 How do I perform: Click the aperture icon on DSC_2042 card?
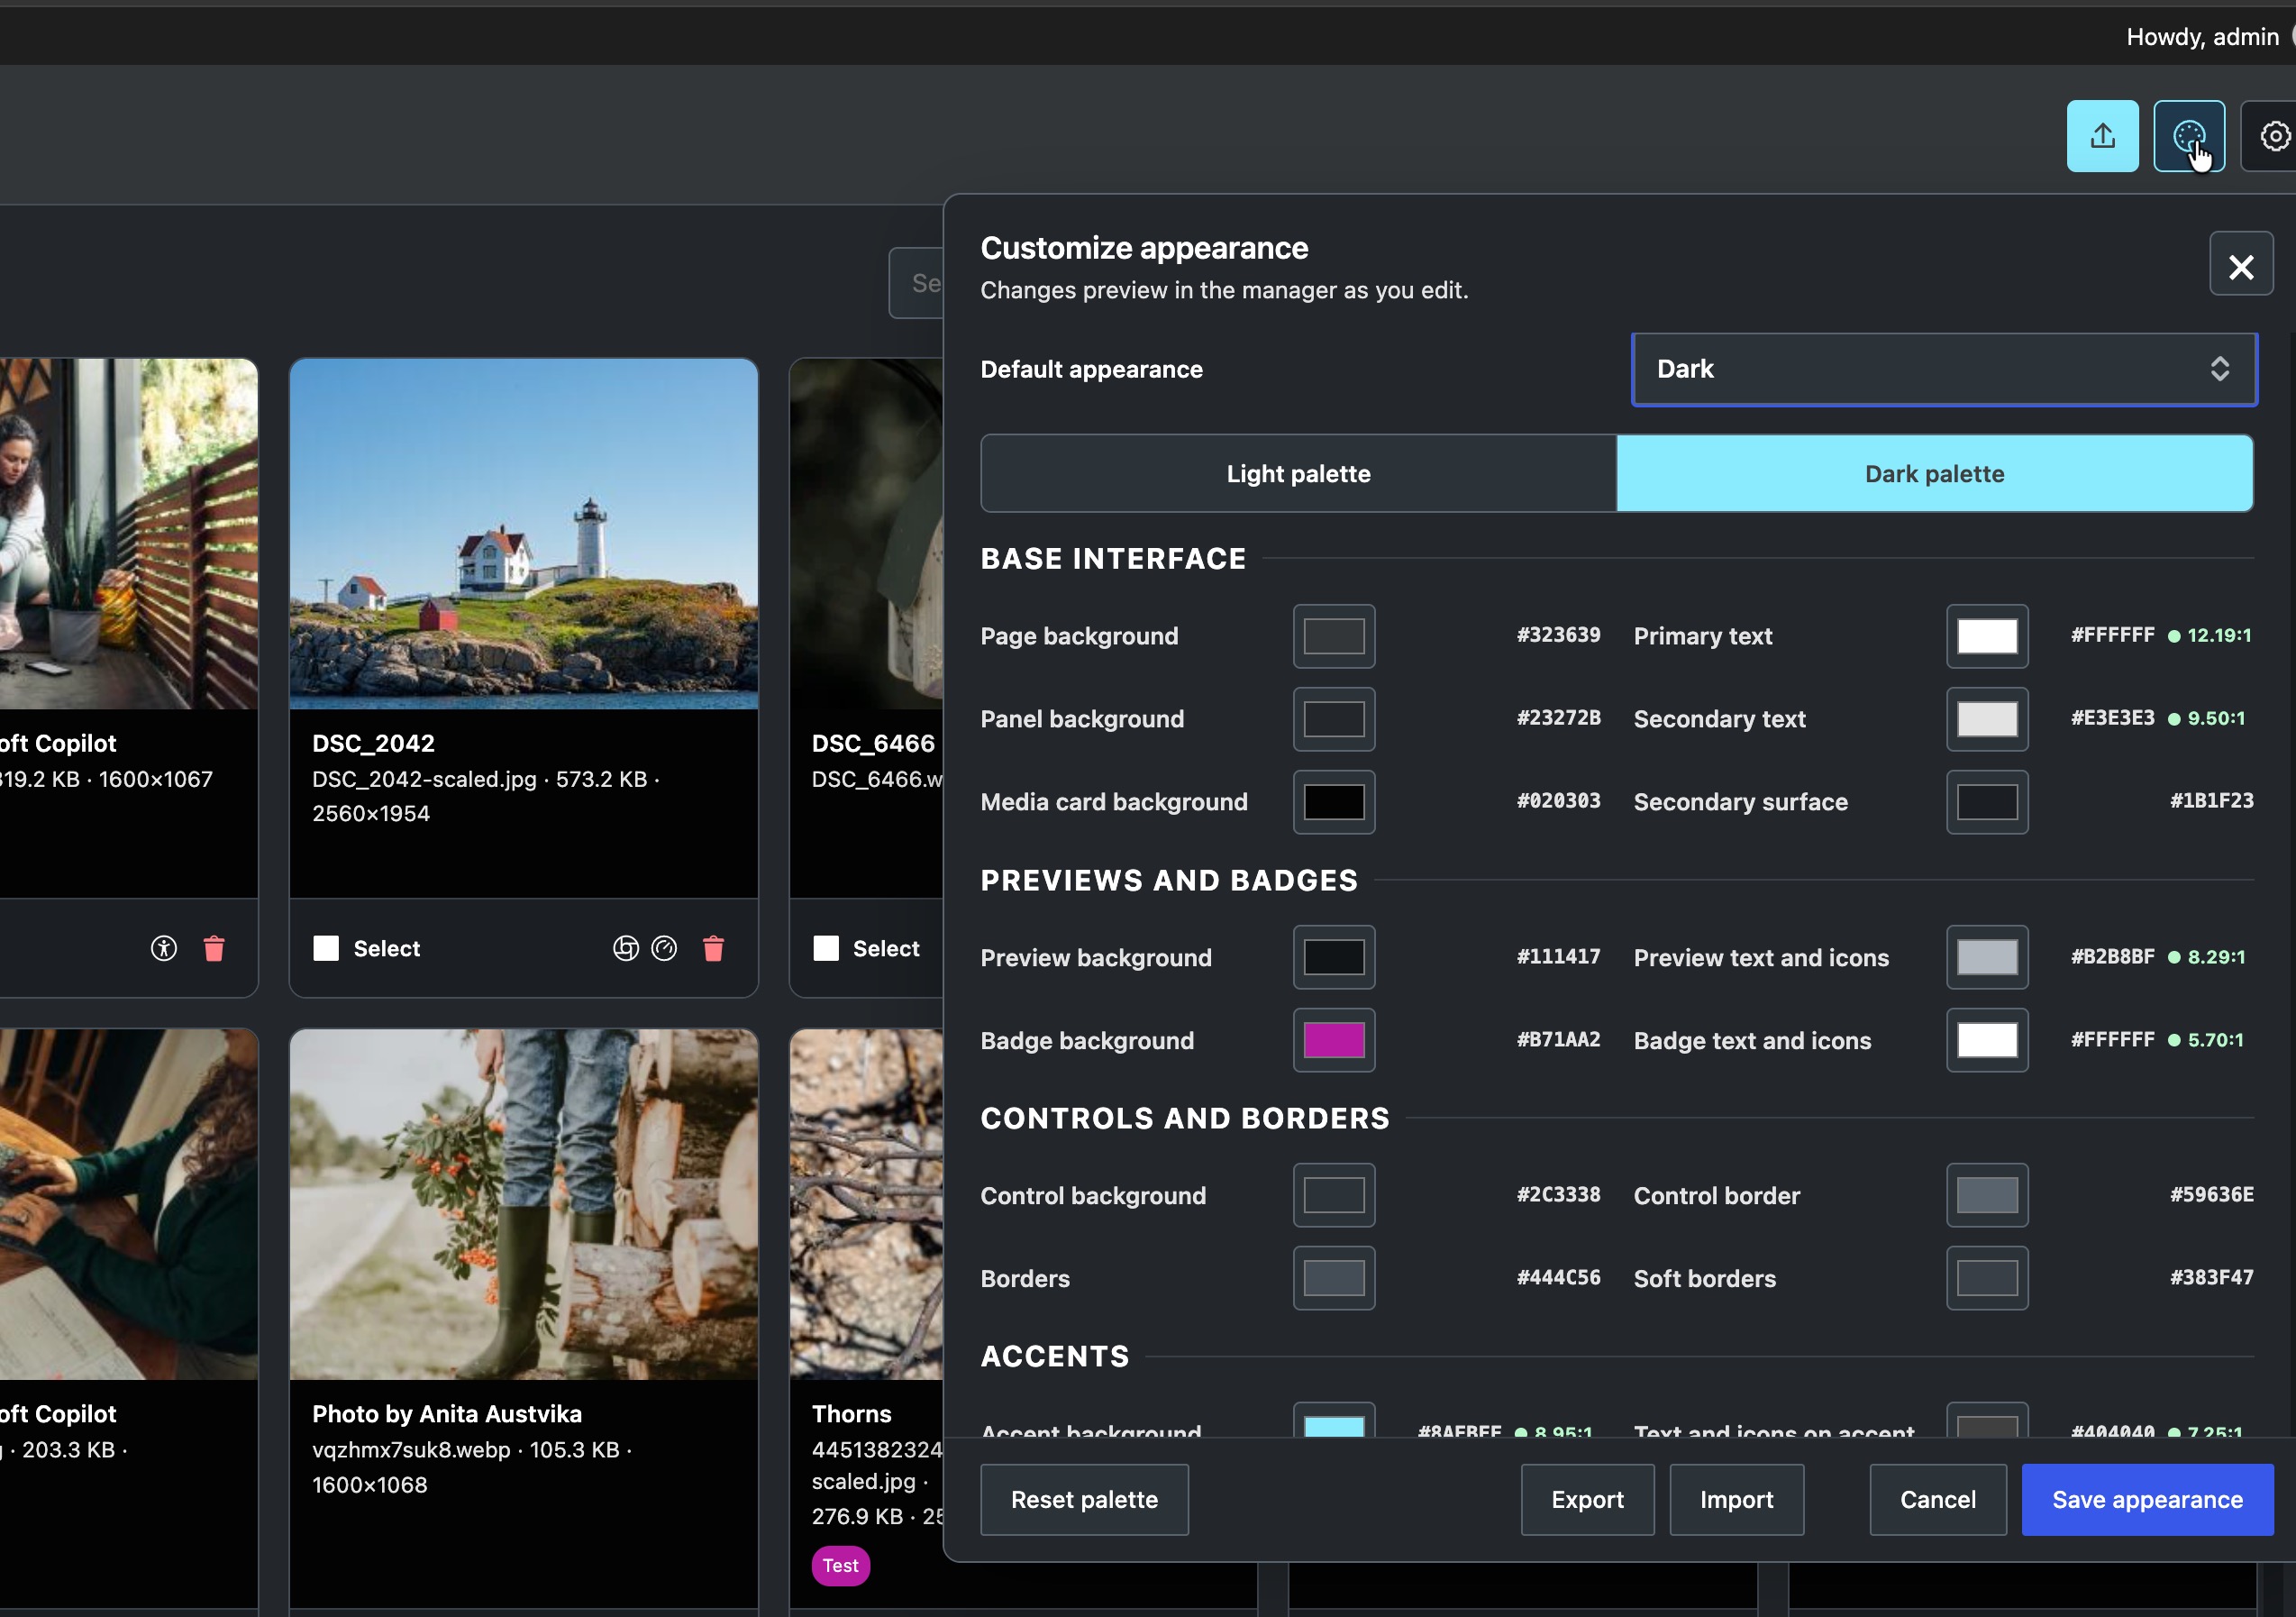tap(626, 948)
